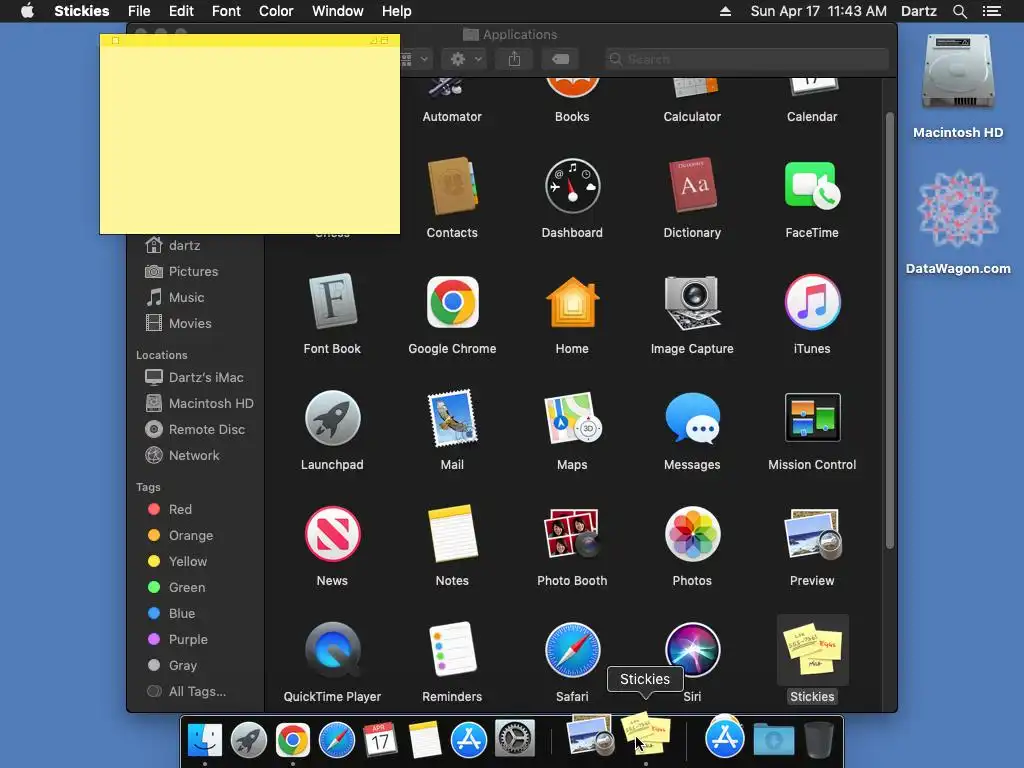Open Spotlight search in menu bar

coord(959,11)
